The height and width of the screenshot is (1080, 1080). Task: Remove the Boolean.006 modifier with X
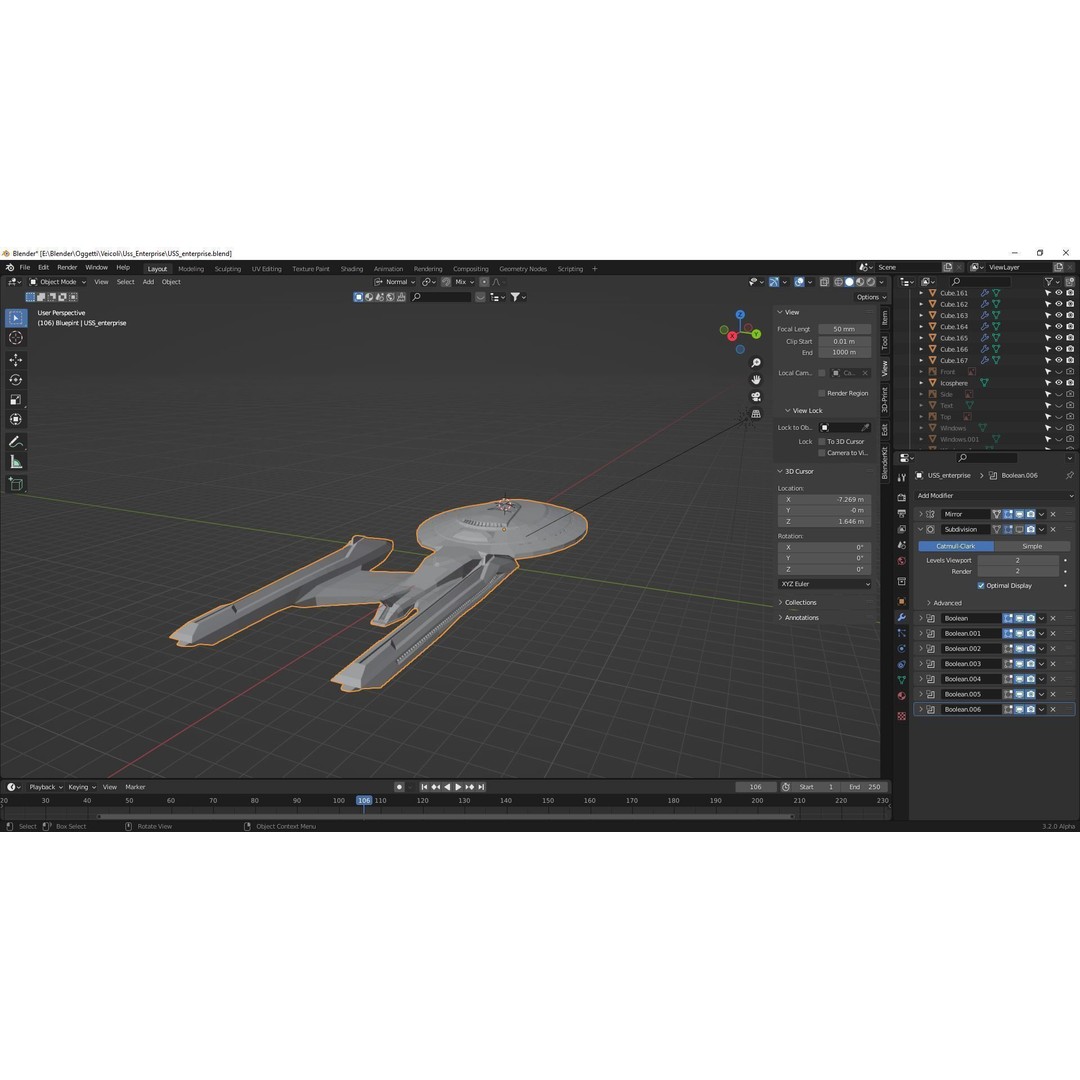pyautogui.click(x=1052, y=709)
